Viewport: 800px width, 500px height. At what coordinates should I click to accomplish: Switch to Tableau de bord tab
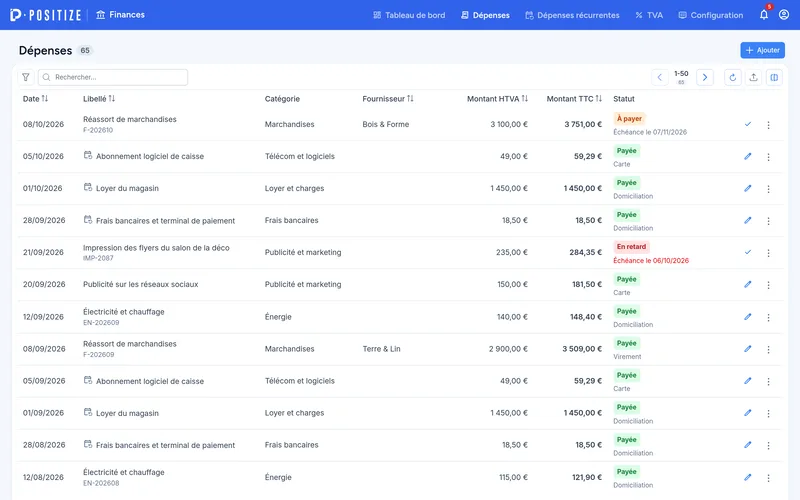409,15
